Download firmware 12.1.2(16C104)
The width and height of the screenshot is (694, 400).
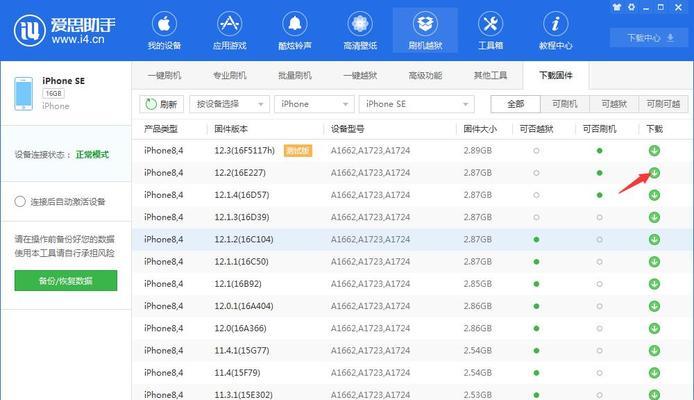654,239
